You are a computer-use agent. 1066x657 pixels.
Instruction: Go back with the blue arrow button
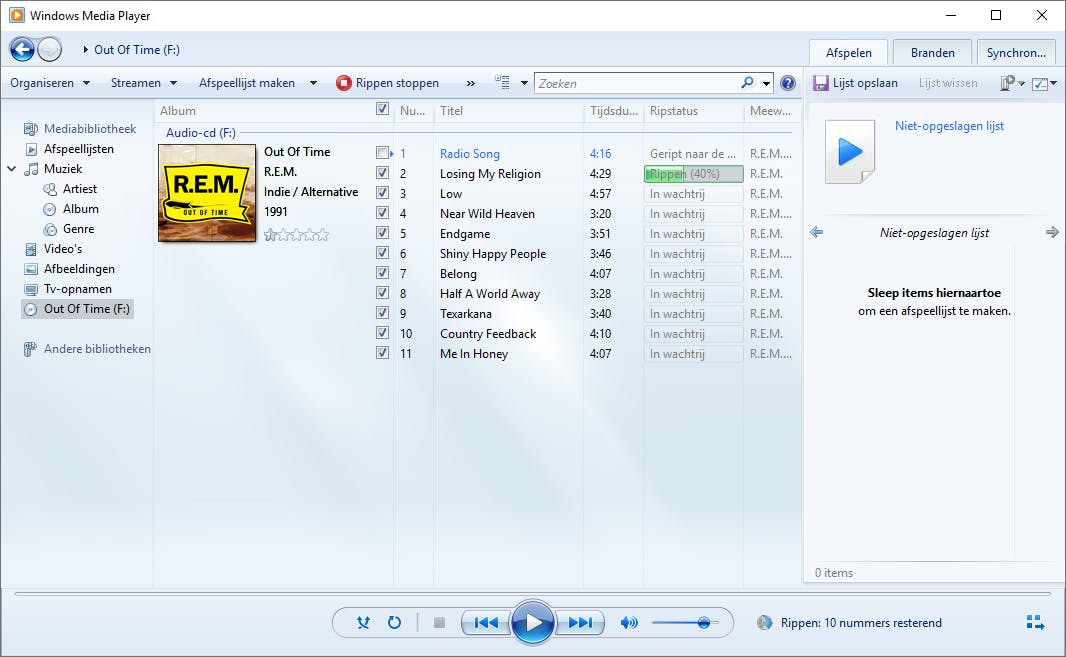(22, 49)
